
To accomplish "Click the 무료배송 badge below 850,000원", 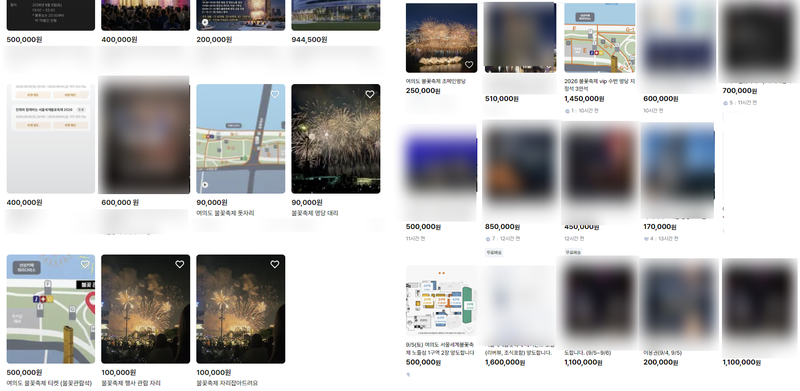I will (x=494, y=253).
